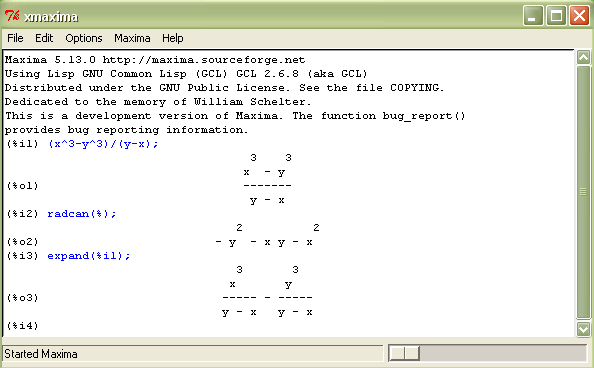Open the Help menu
The image size is (594, 368).
[173, 38]
